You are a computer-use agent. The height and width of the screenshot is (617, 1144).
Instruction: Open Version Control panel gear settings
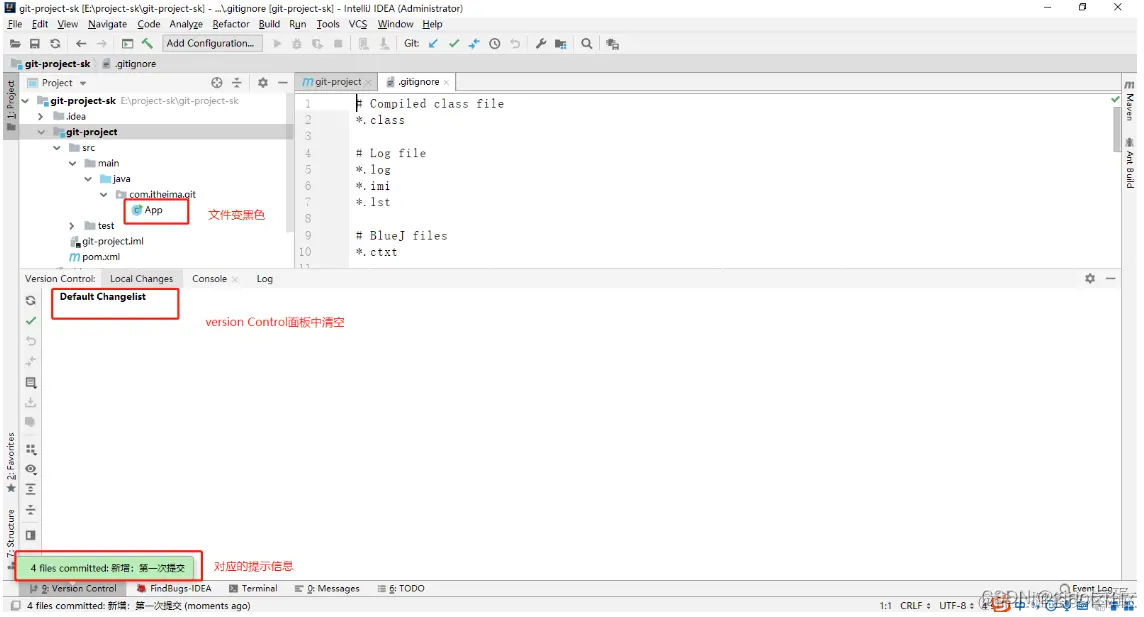click(x=1090, y=279)
